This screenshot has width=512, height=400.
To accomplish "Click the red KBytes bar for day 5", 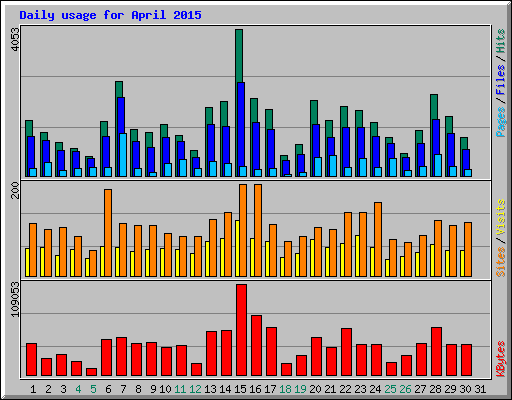I will pos(92,372).
